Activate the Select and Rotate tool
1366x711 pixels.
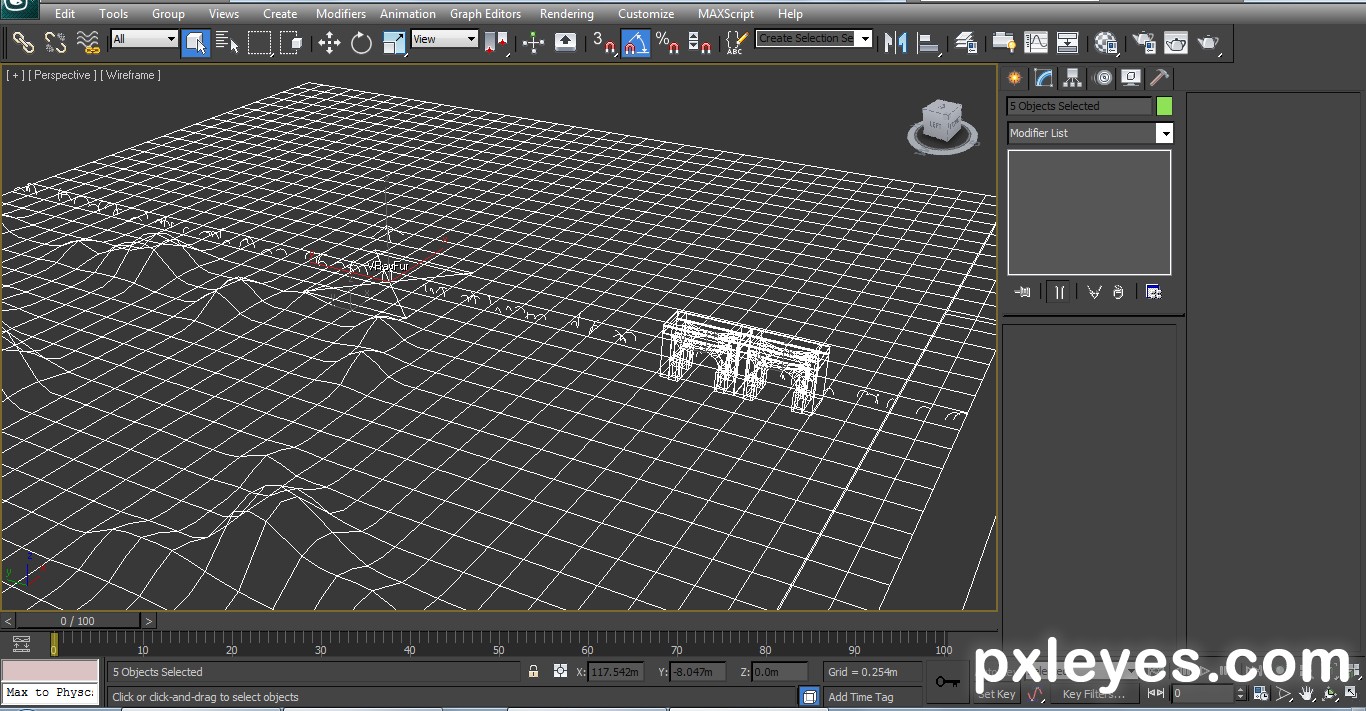coord(361,42)
